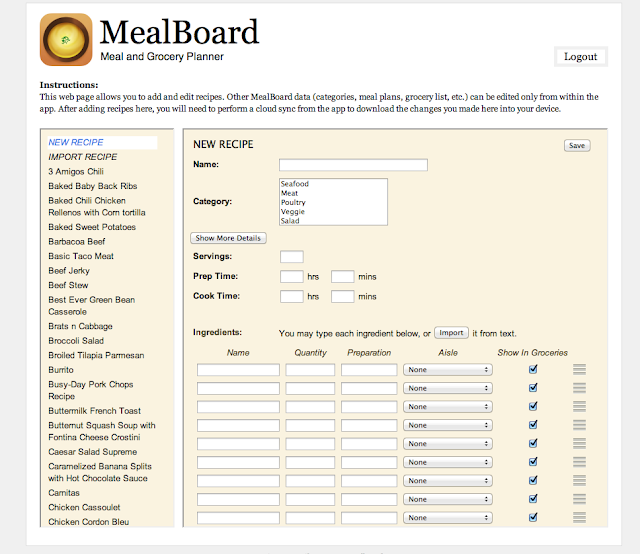Uncheck Show In Groceries for second ingredient
This screenshot has height=554, width=640.
[x=533, y=387]
